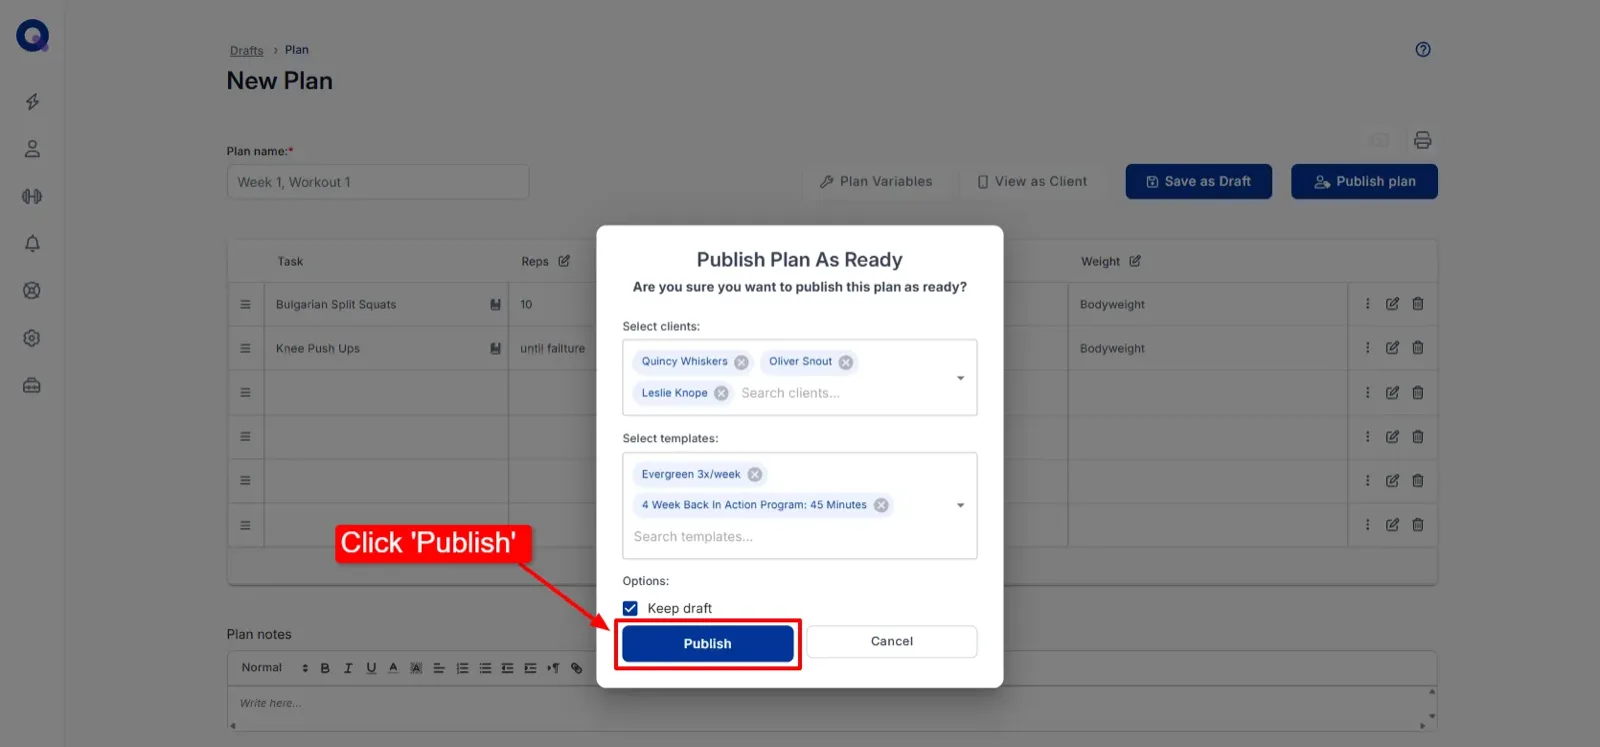Increase indent in plan notes
1600x747 pixels.
coord(530,668)
